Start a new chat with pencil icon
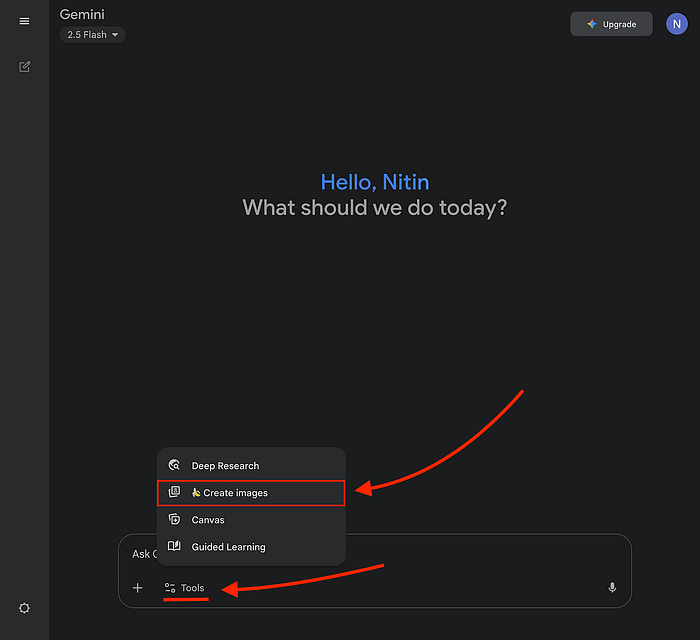 point(24,66)
